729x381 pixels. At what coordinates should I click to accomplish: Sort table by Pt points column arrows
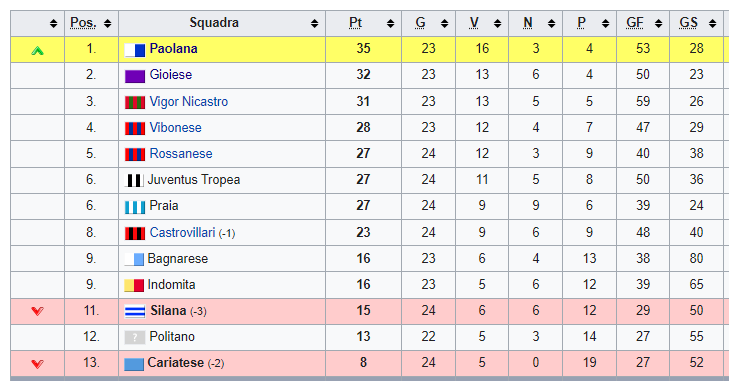point(391,23)
